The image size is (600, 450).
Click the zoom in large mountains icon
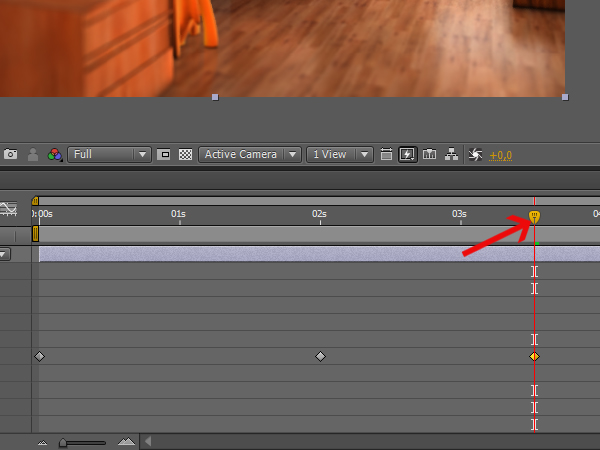point(126,441)
